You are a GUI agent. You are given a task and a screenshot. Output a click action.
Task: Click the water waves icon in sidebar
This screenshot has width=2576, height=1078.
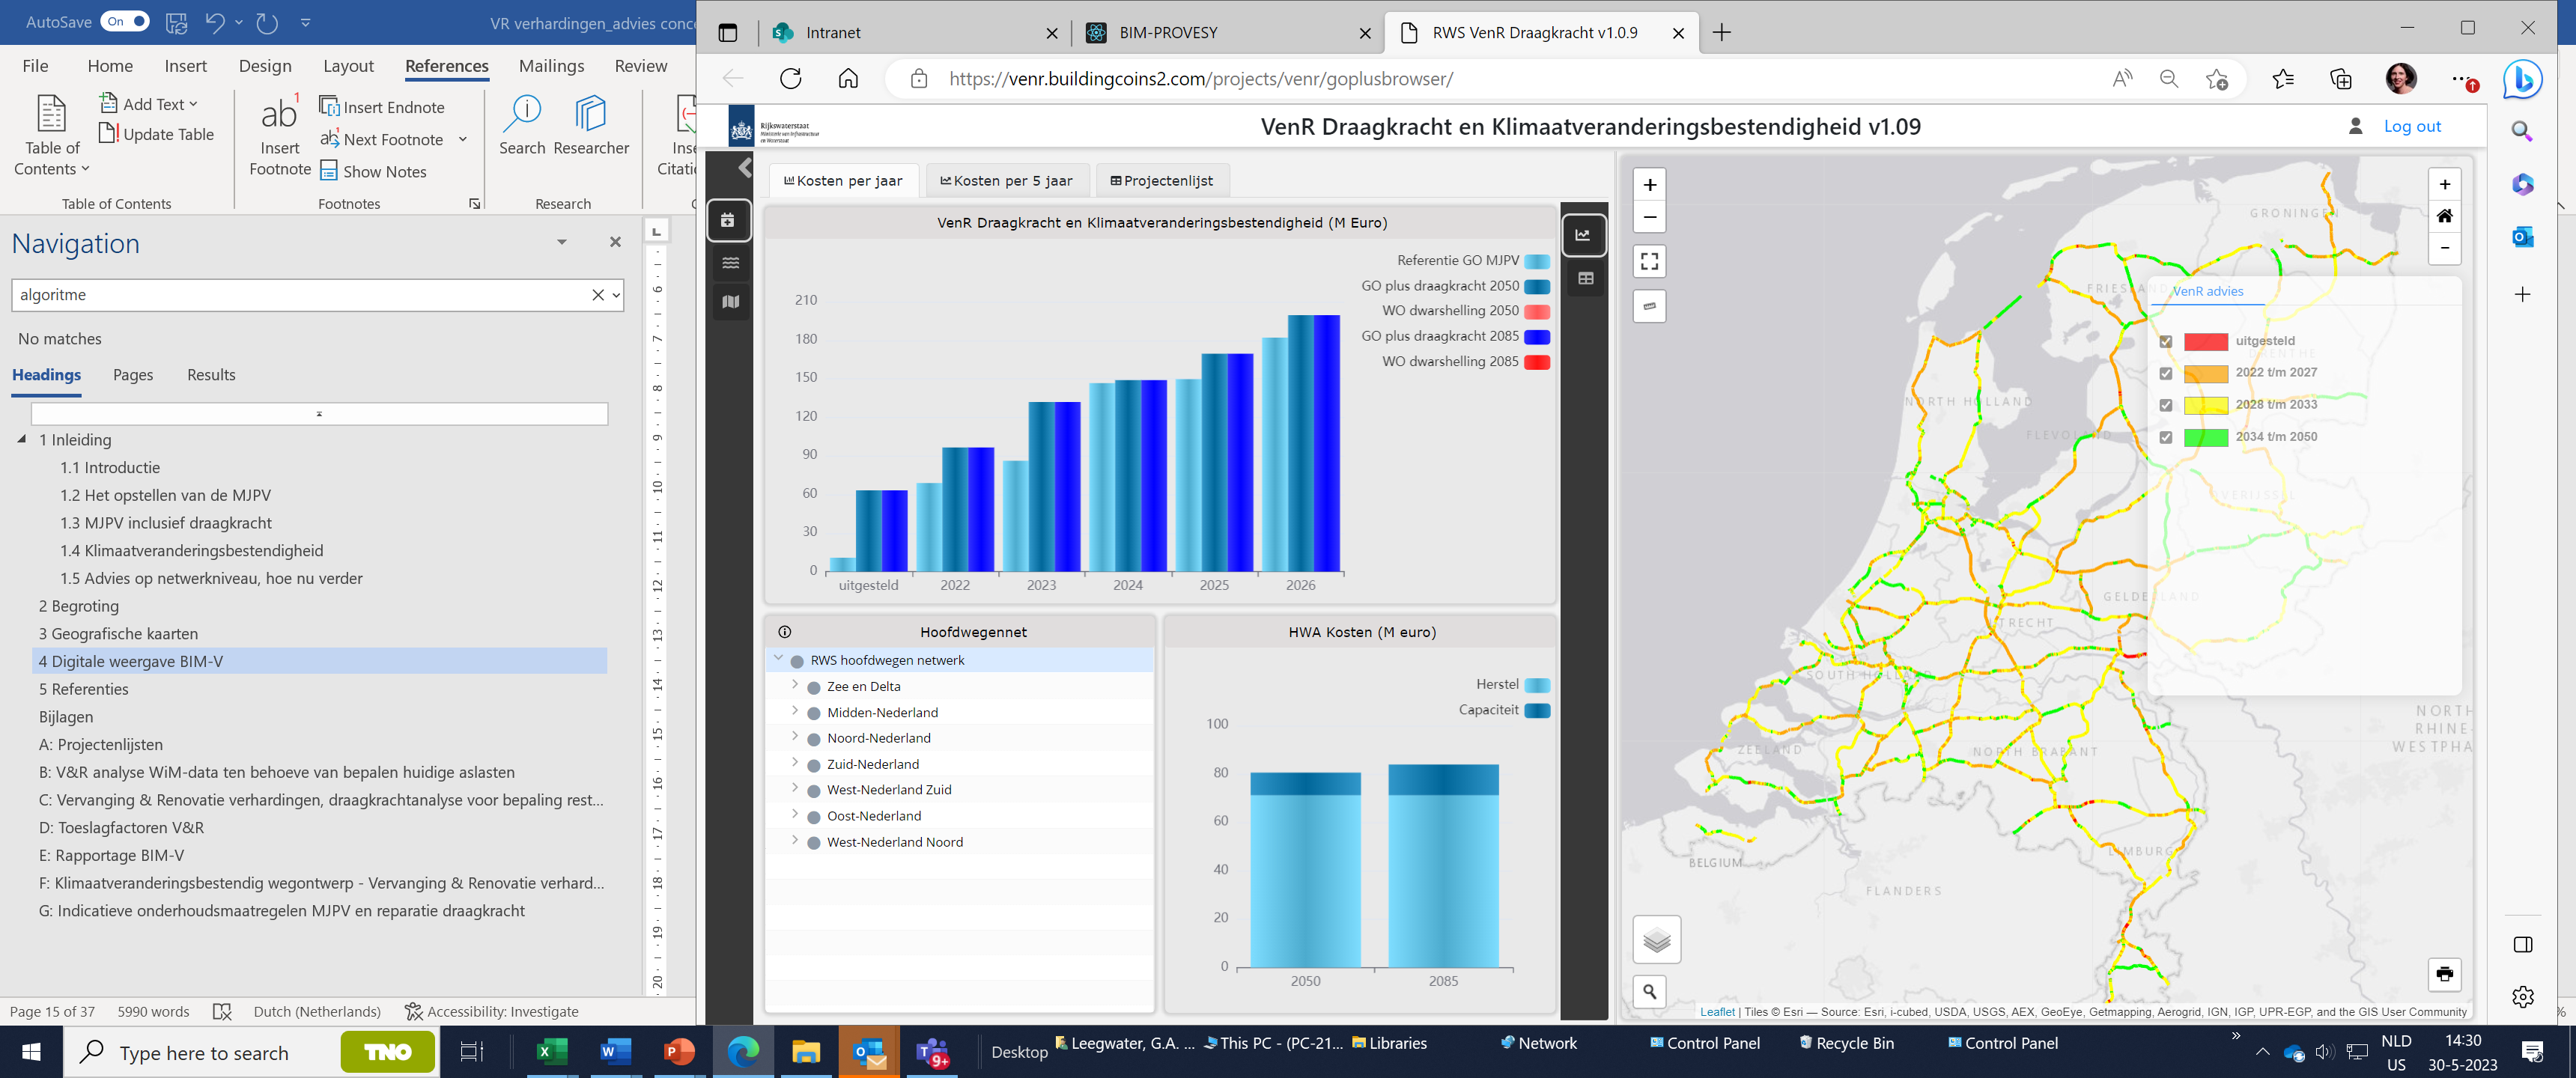point(731,263)
